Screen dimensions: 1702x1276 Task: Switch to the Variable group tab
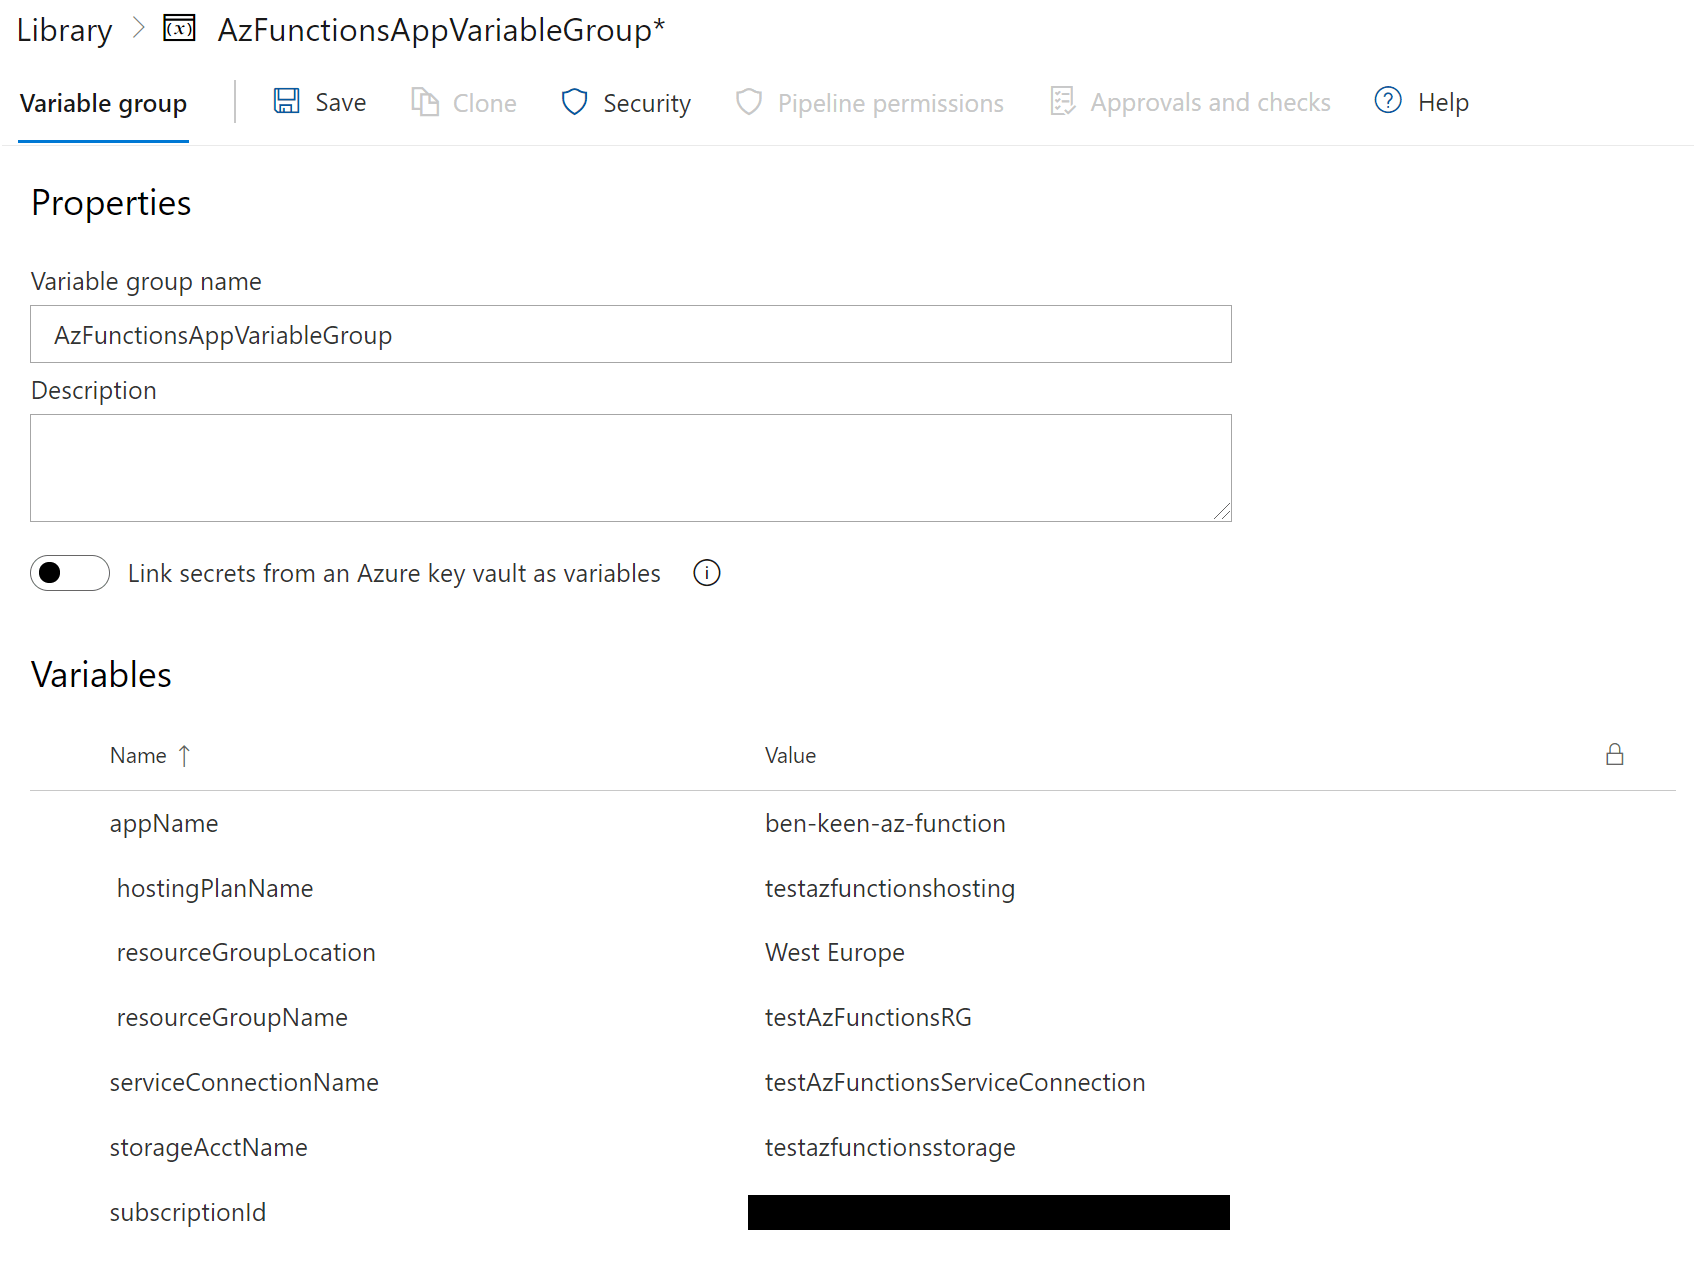pos(103,103)
